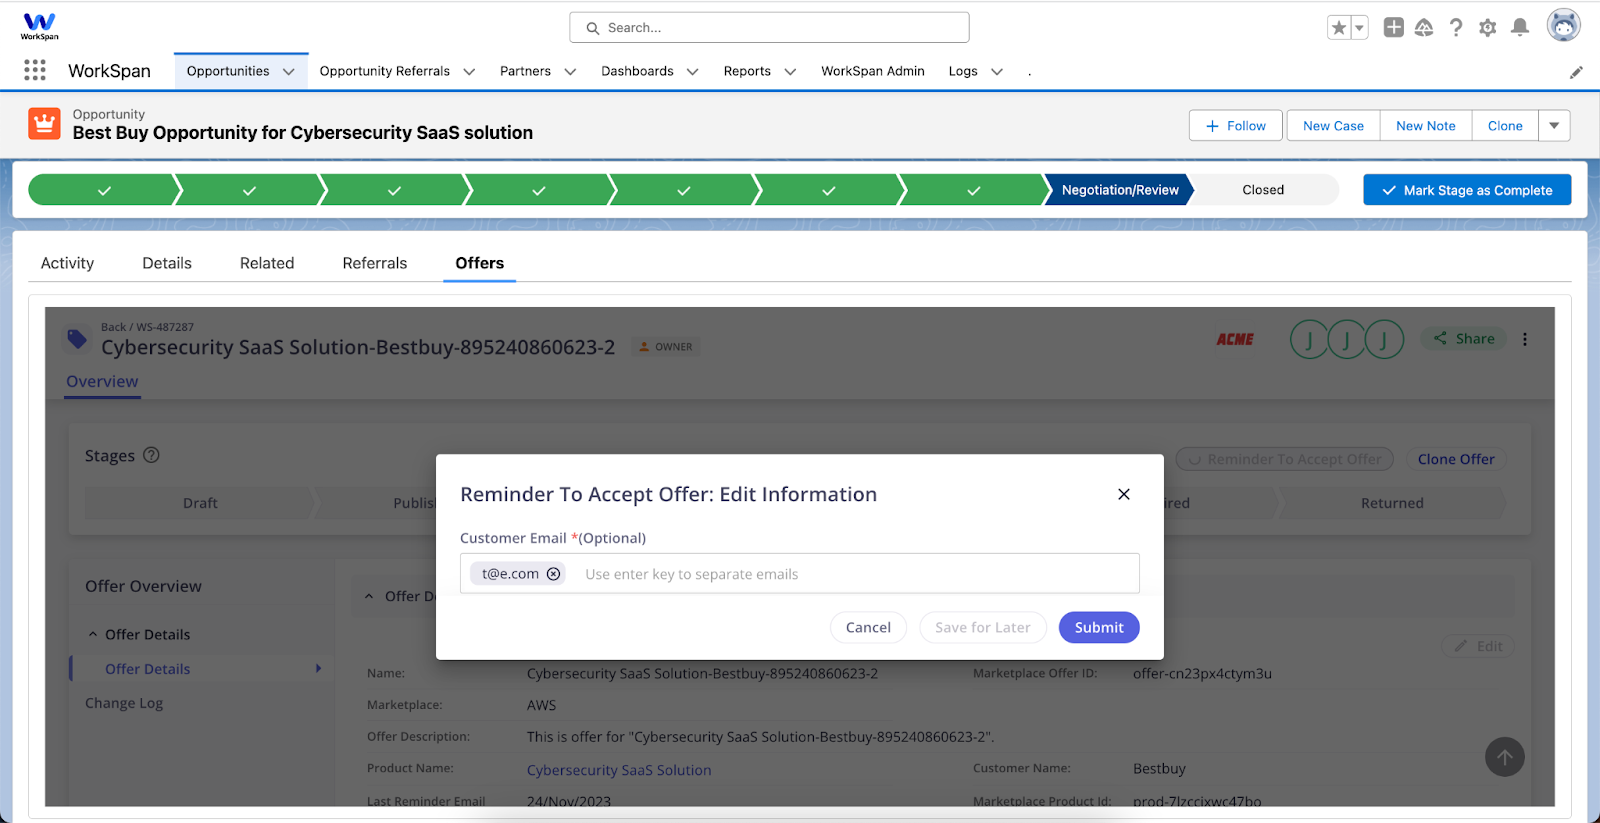The image size is (1600, 823).
Task: Switch to the Details tab
Action: tap(167, 263)
